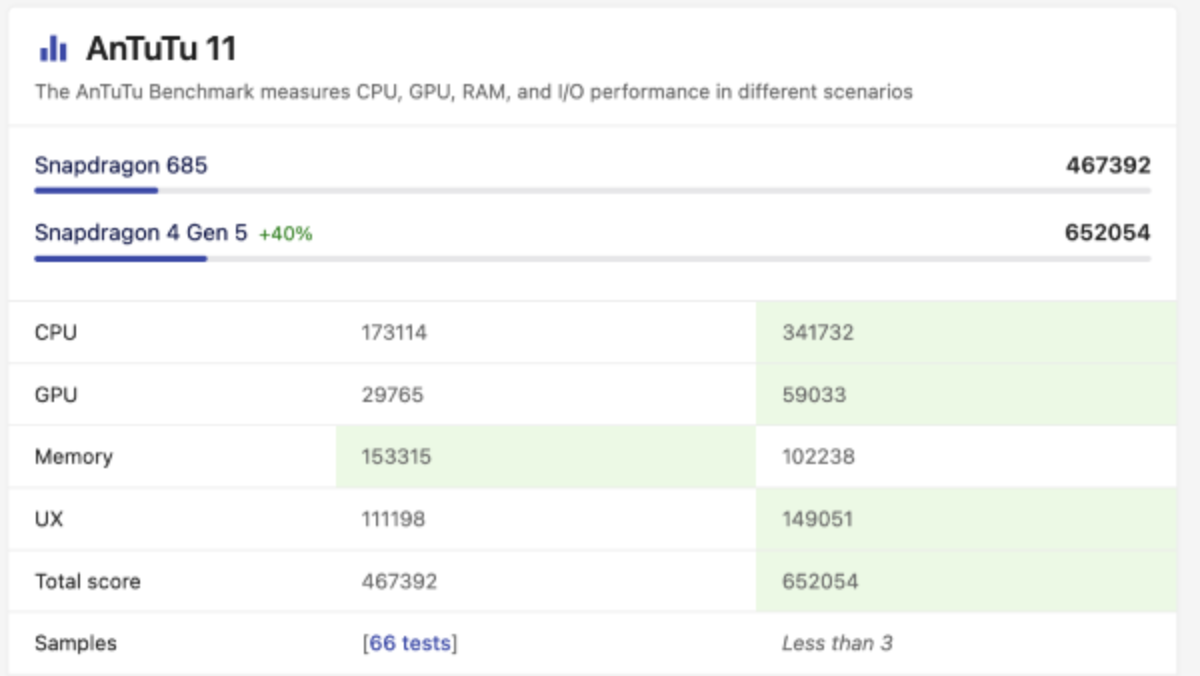Image resolution: width=1200 pixels, height=676 pixels.
Task: Click the AnTuTu bar chart icon
Action: click(x=53, y=49)
